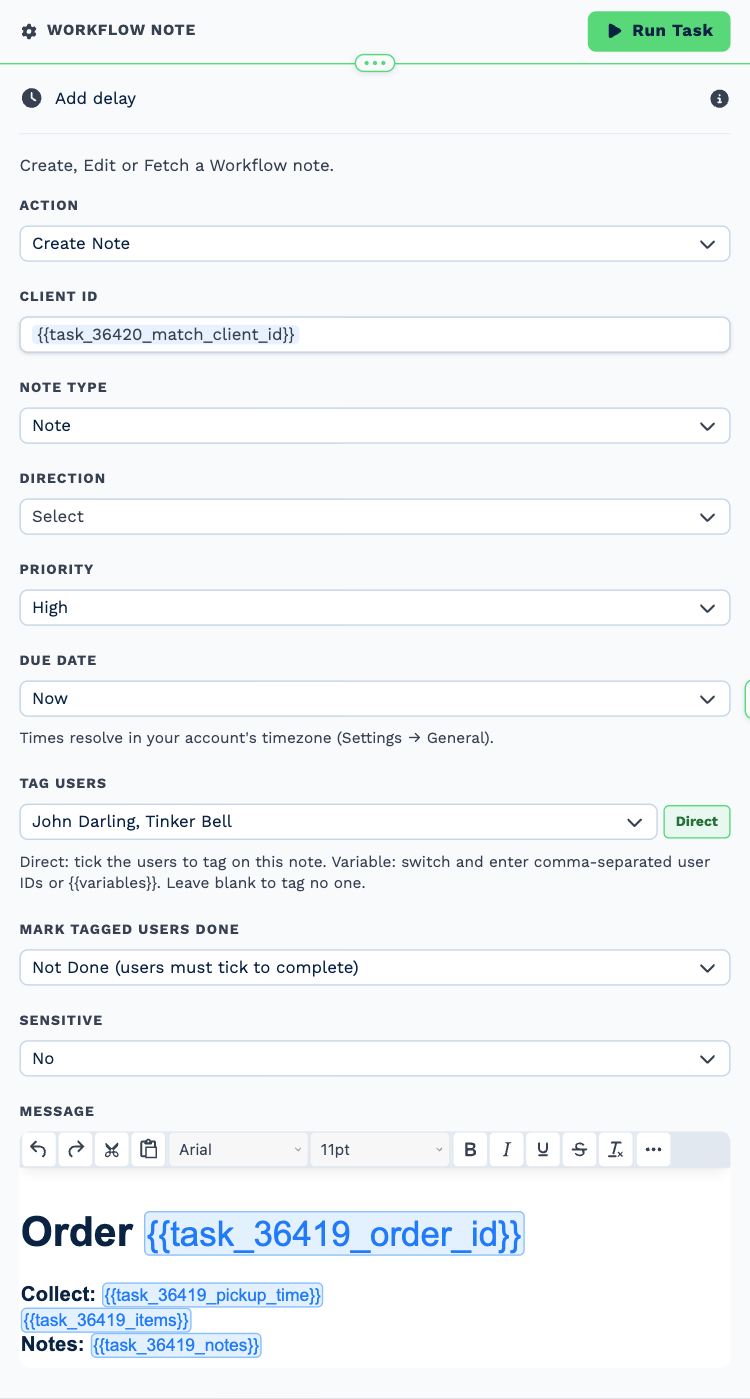Undo last edit in message editor
Viewport: 750px width, 1399px height.
click(38, 1150)
